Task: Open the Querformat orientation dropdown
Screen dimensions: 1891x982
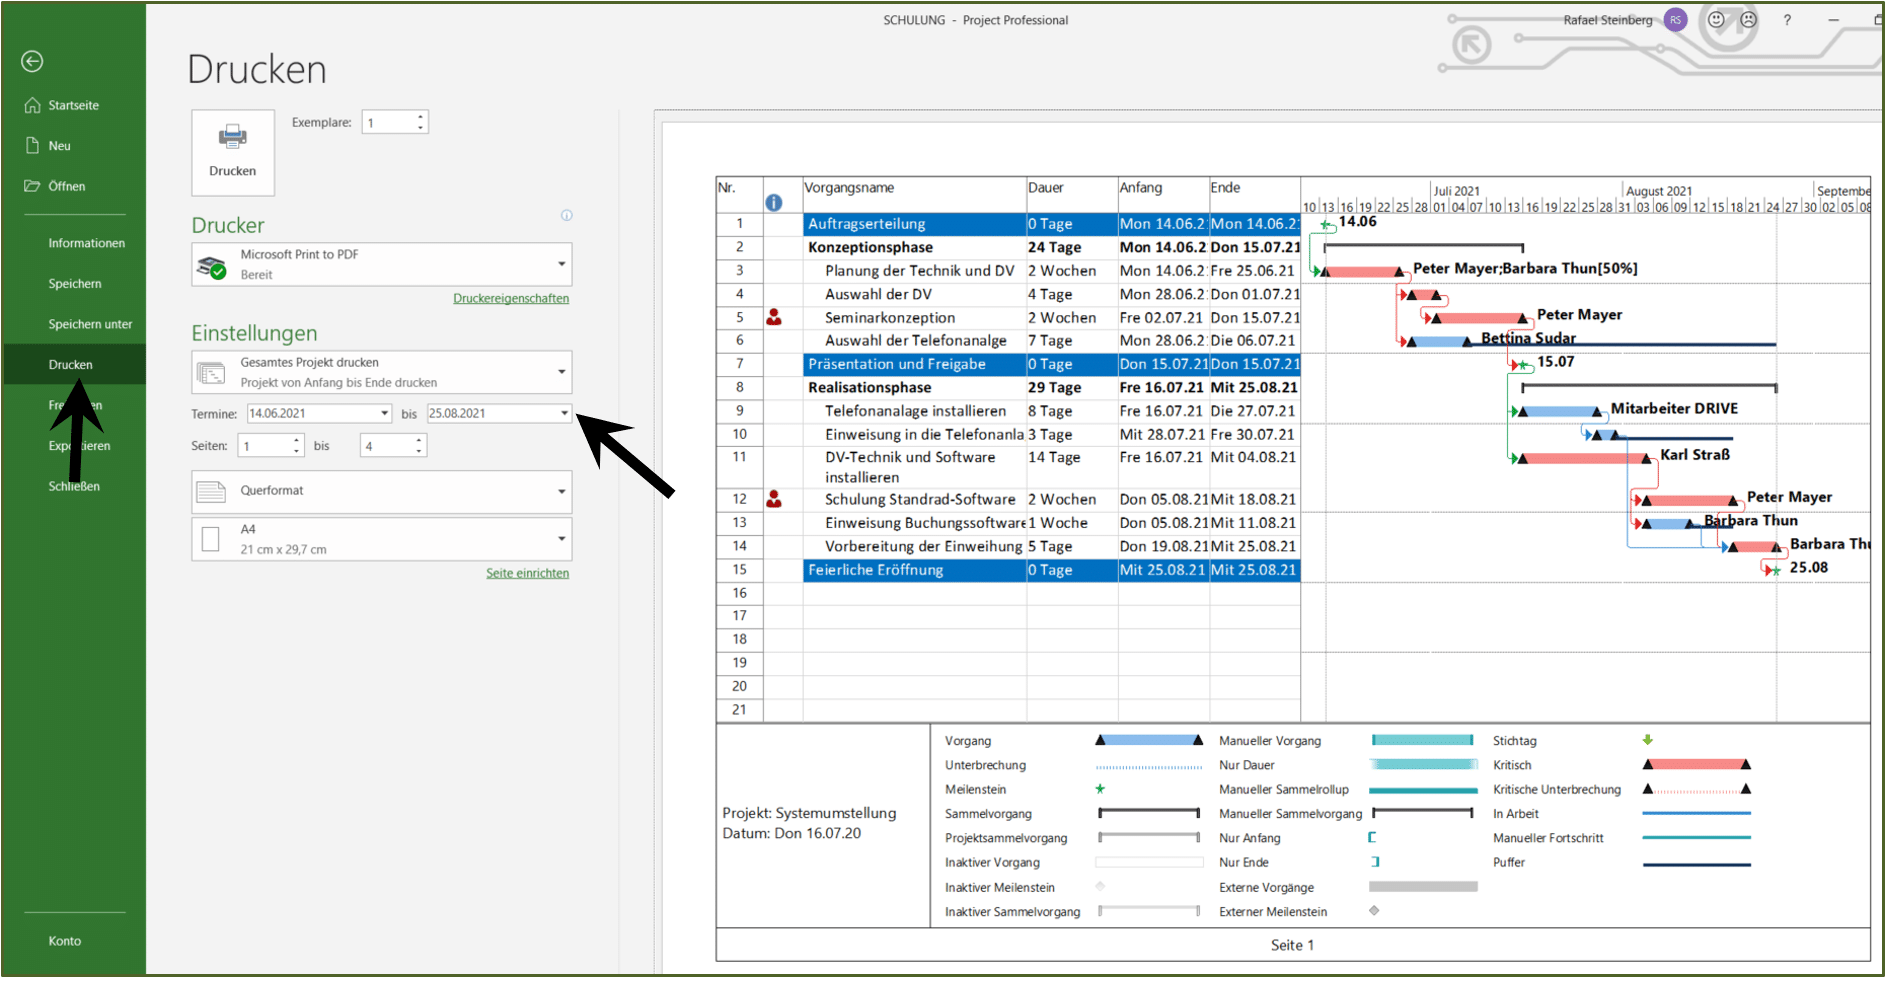Action: tap(382, 491)
